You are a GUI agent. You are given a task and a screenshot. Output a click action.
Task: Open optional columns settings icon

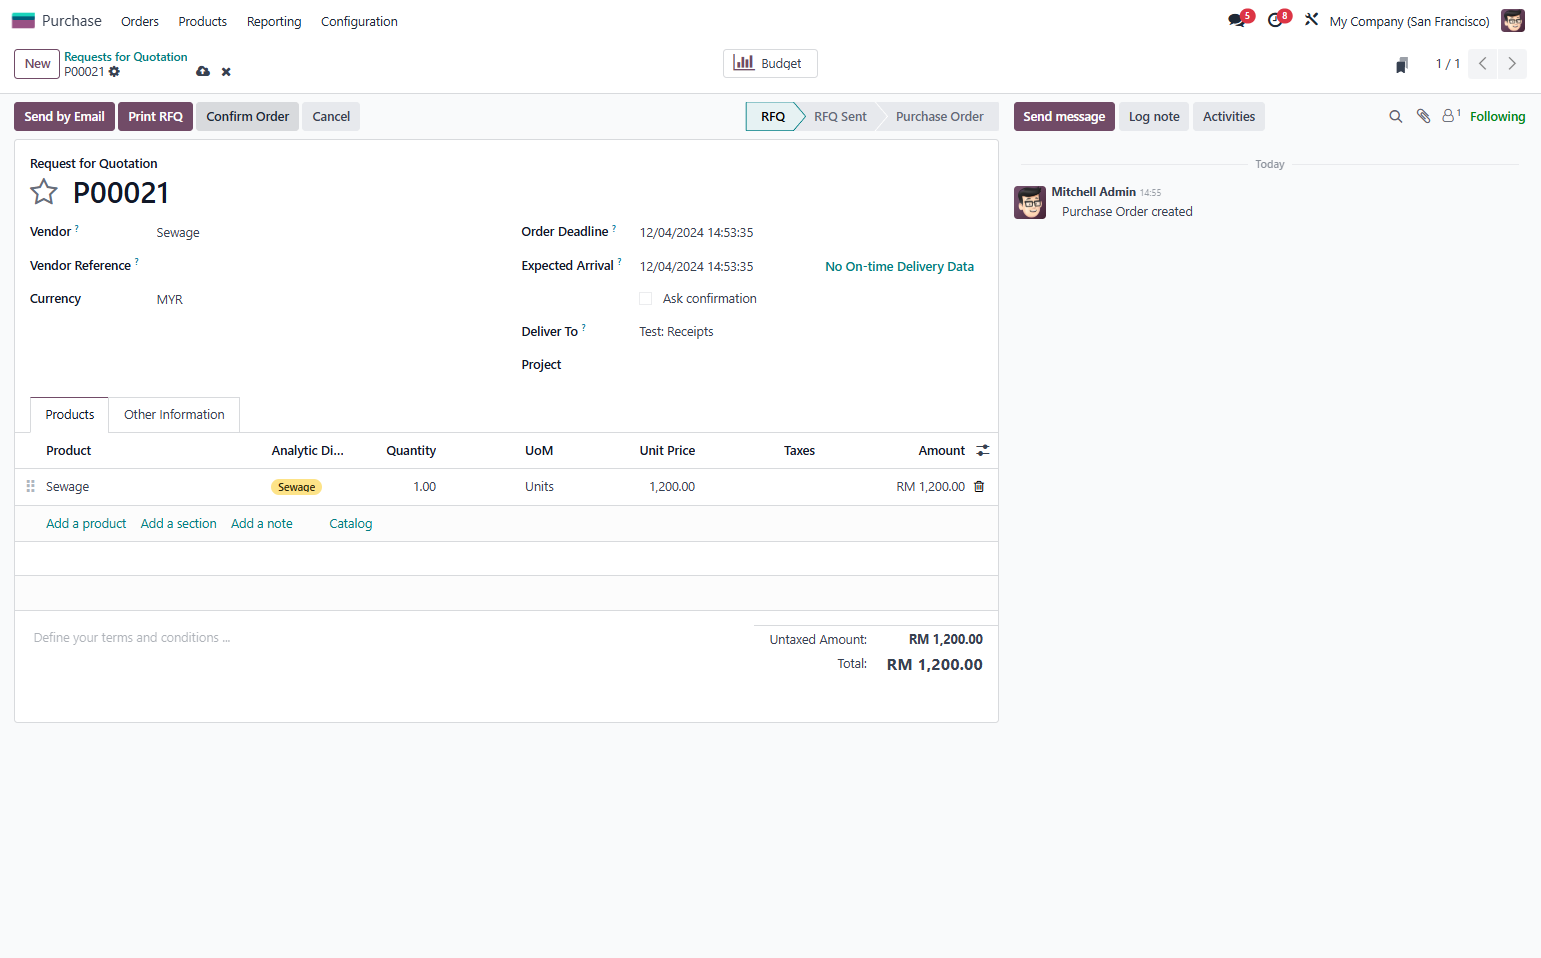983,451
